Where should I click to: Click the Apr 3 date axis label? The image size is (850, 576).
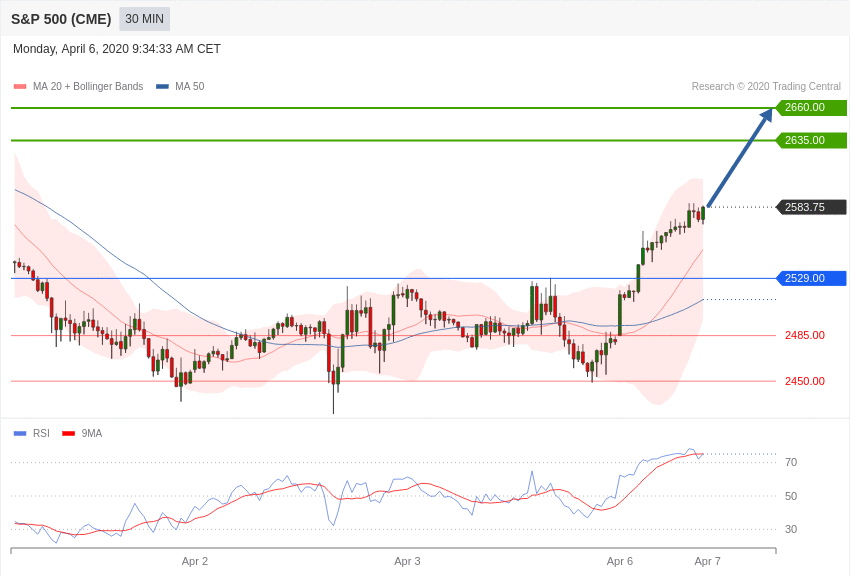pos(407,561)
